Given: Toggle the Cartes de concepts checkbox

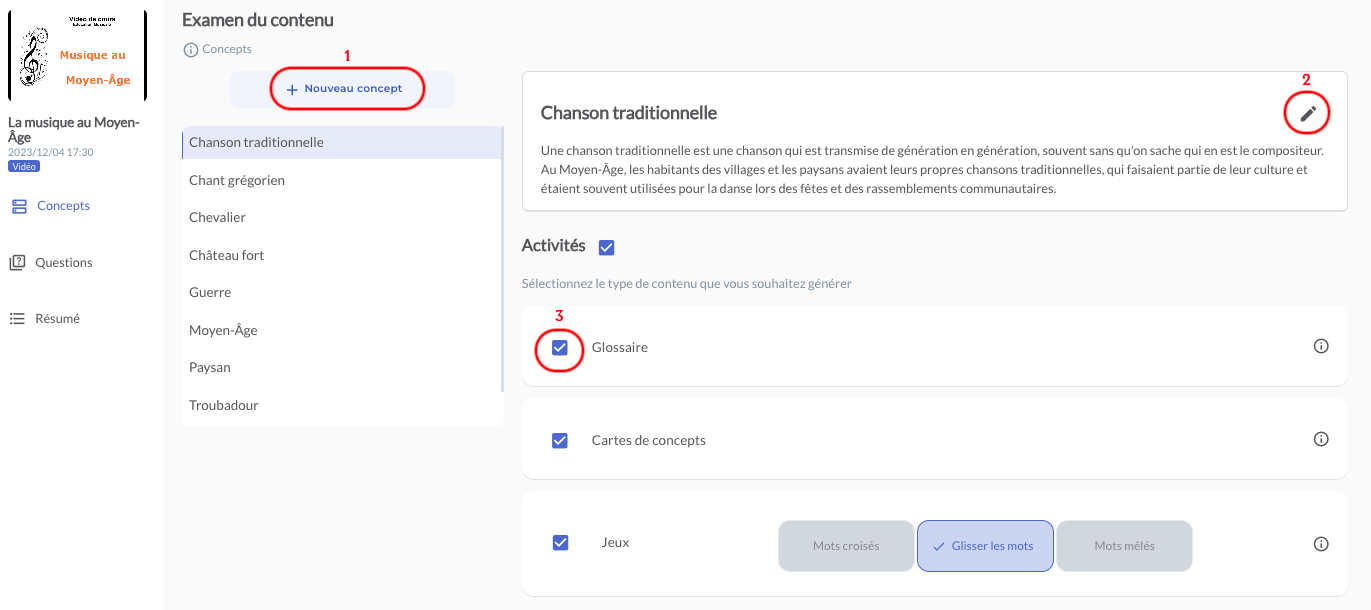Looking at the screenshot, I should click(x=560, y=441).
